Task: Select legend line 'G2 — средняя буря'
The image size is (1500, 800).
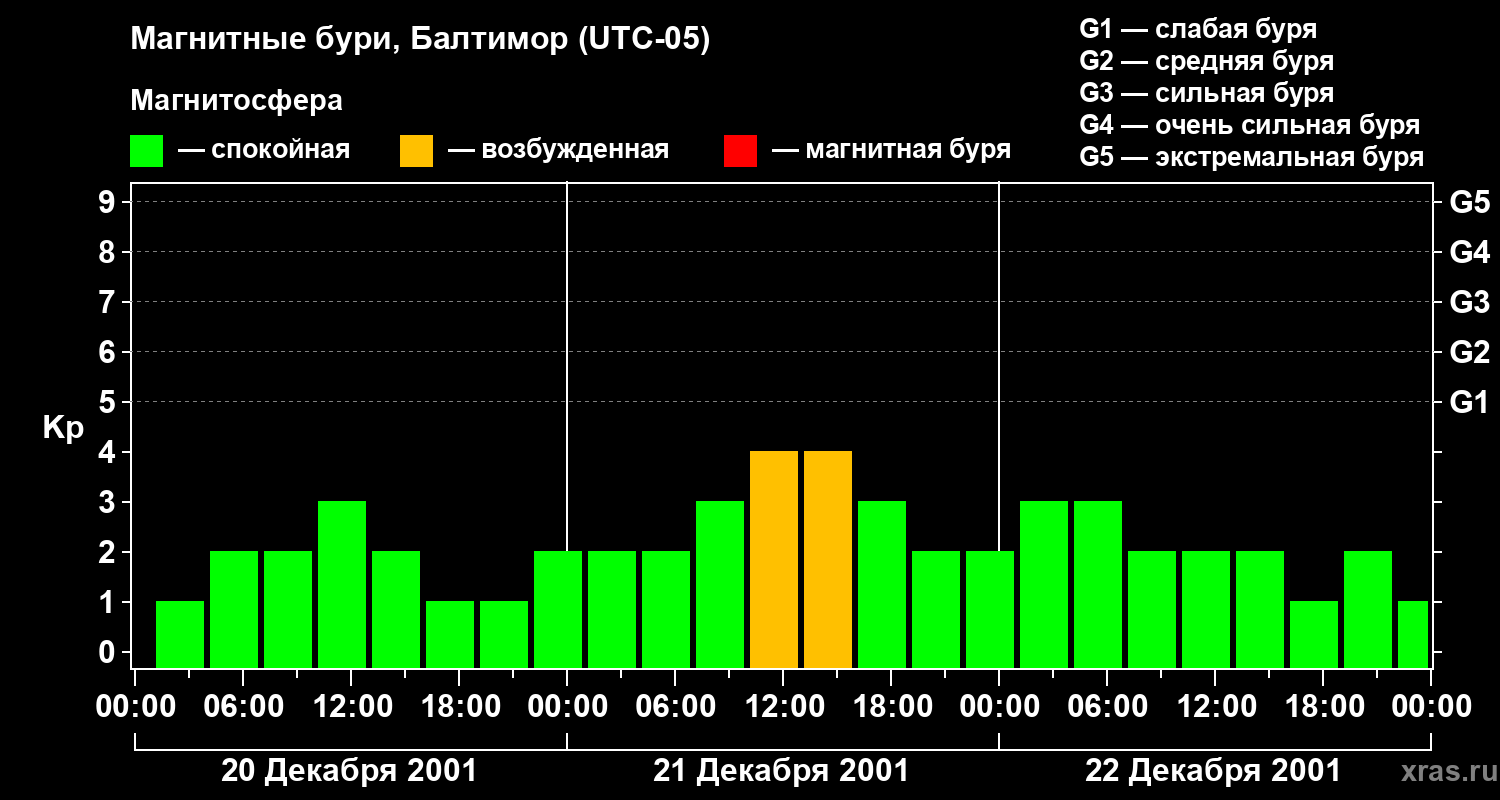Action: pyautogui.click(x=1207, y=61)
